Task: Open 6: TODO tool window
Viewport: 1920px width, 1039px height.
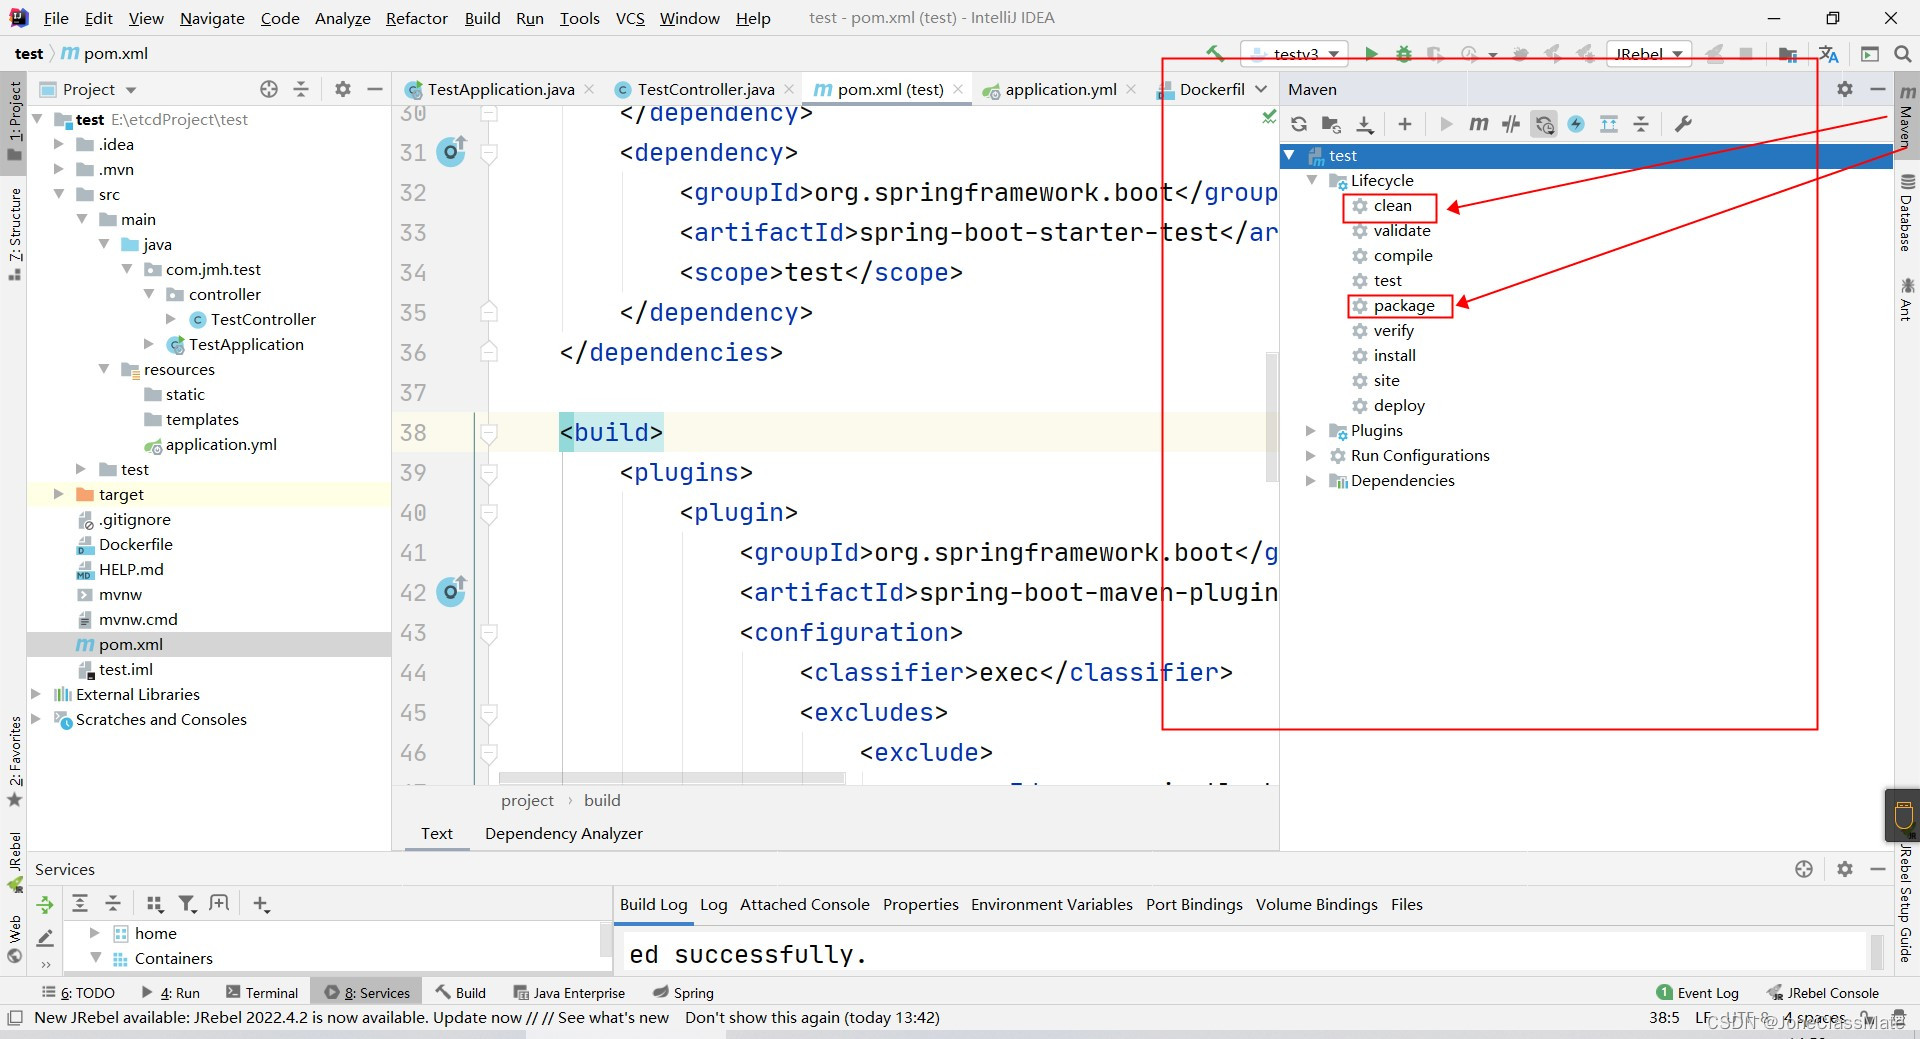Action: [x=78, y=993]
